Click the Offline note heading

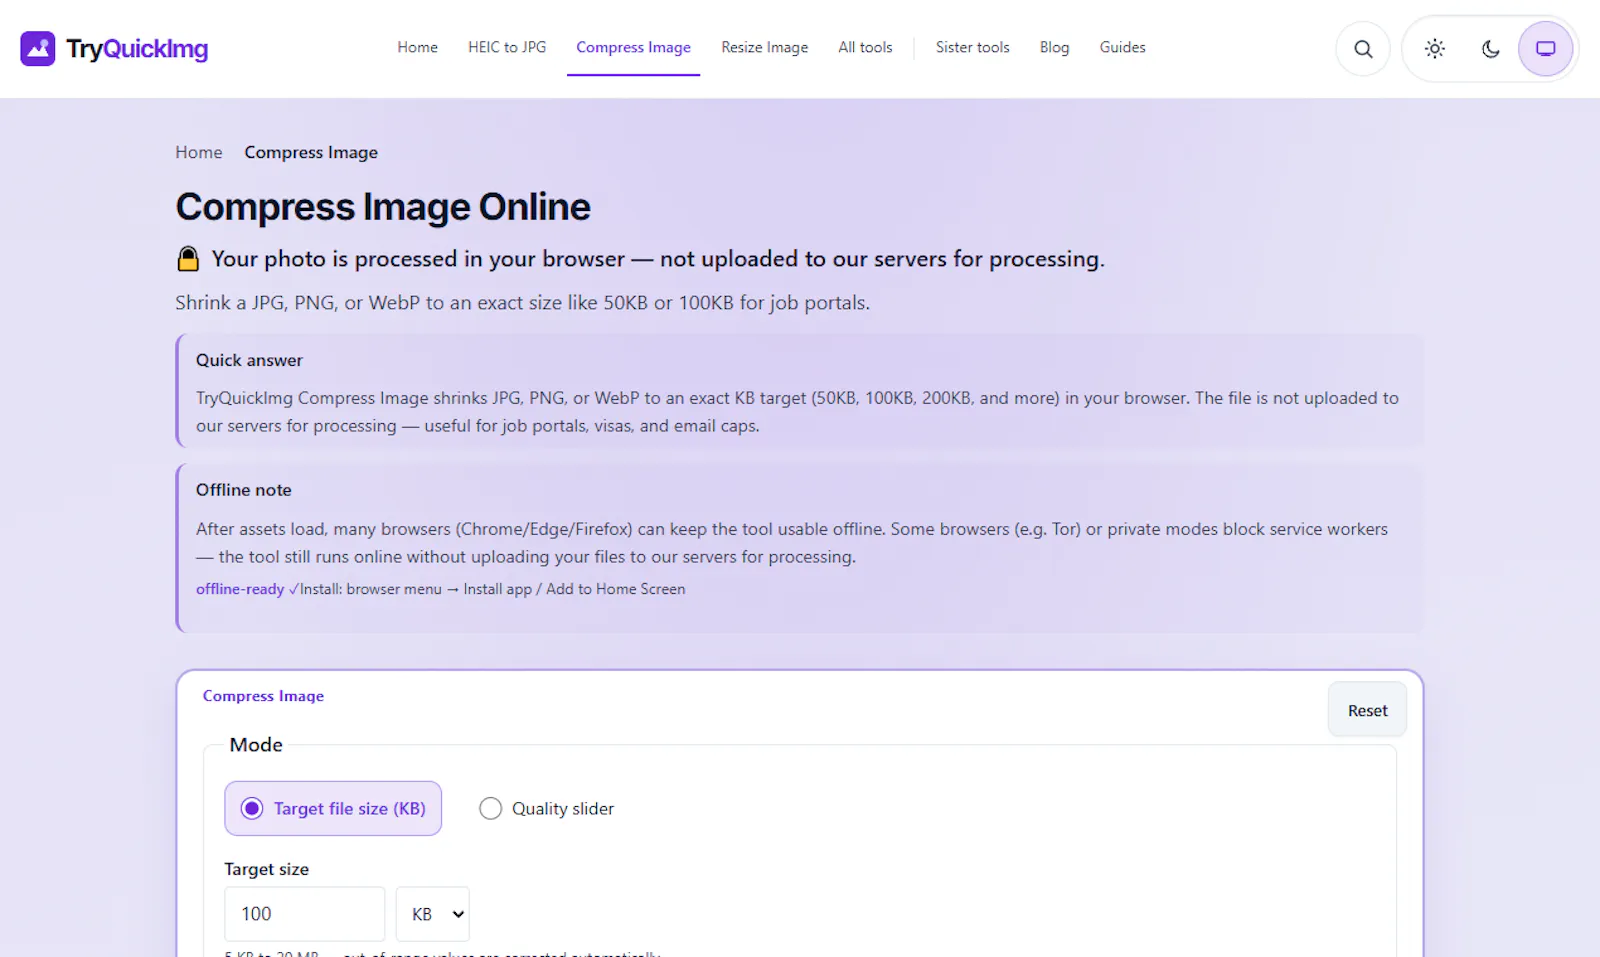[244, 490]
